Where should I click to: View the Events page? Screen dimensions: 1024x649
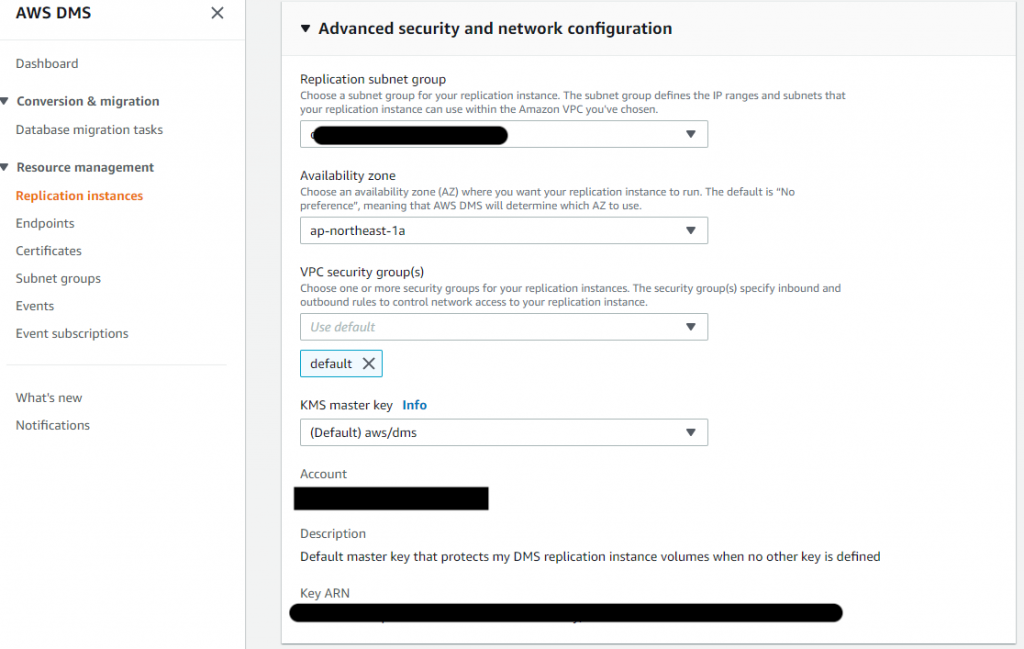(35, 306)
